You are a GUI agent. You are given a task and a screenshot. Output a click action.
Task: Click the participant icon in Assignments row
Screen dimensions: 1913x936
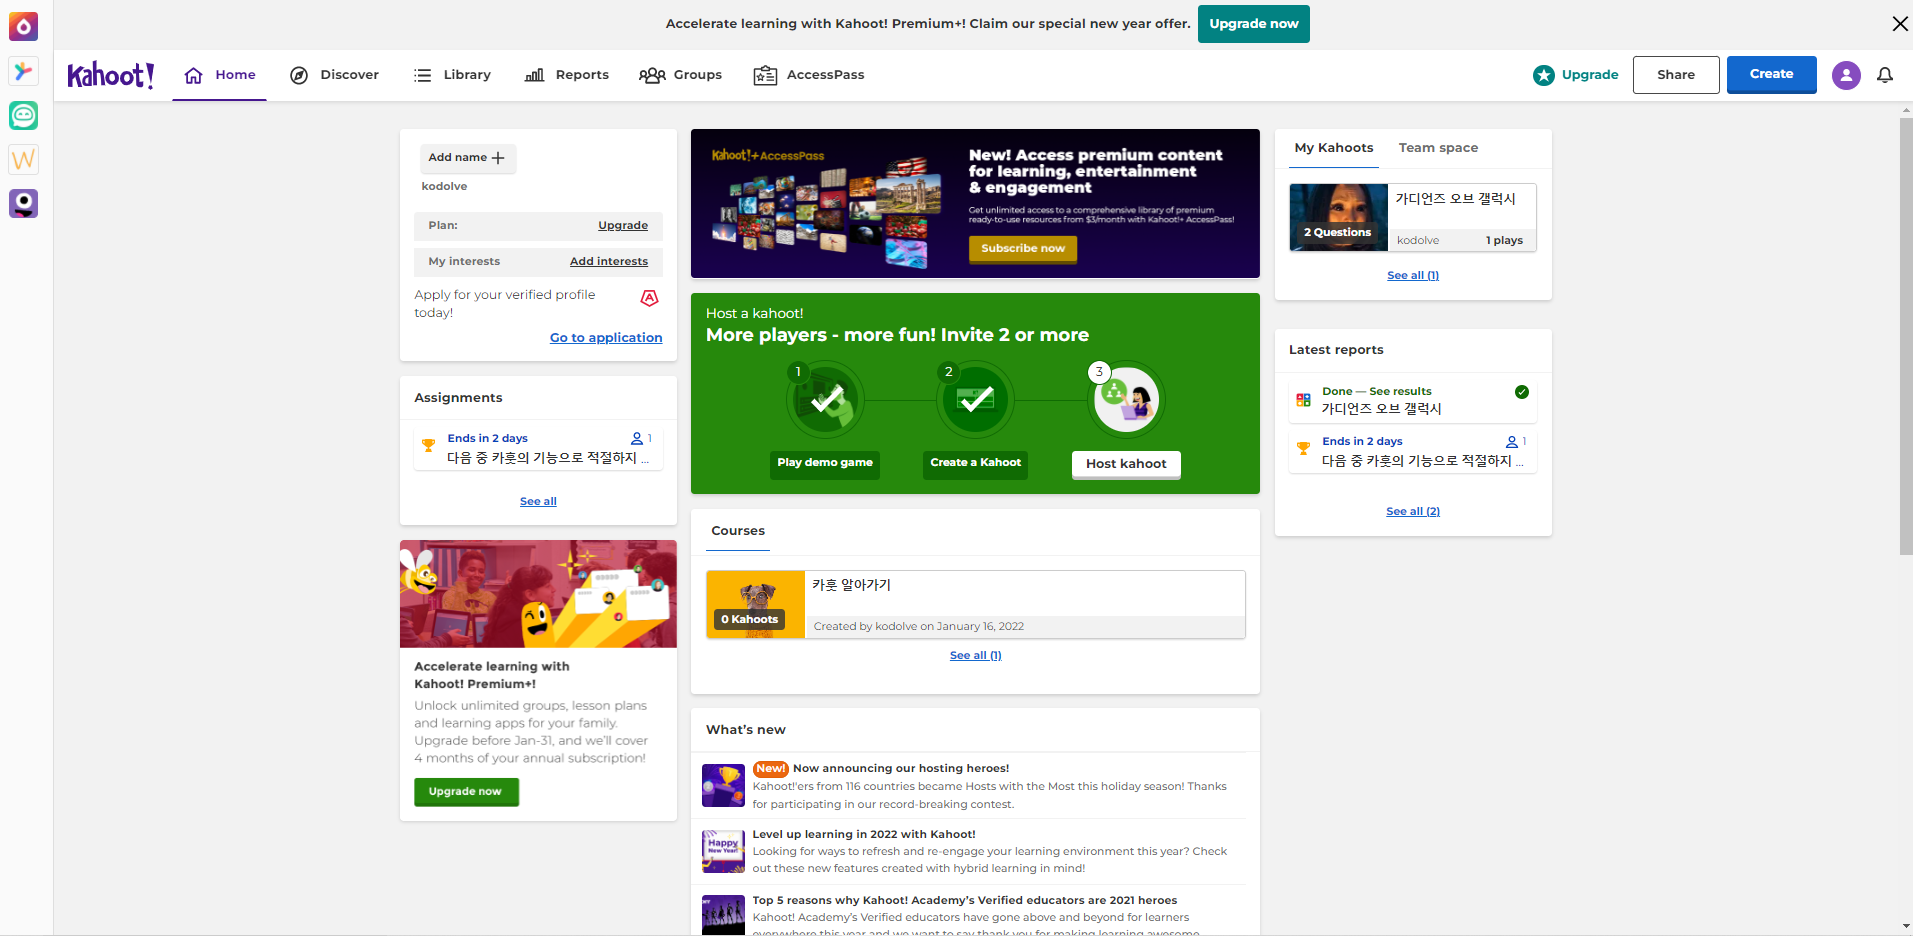coord(637,439)
